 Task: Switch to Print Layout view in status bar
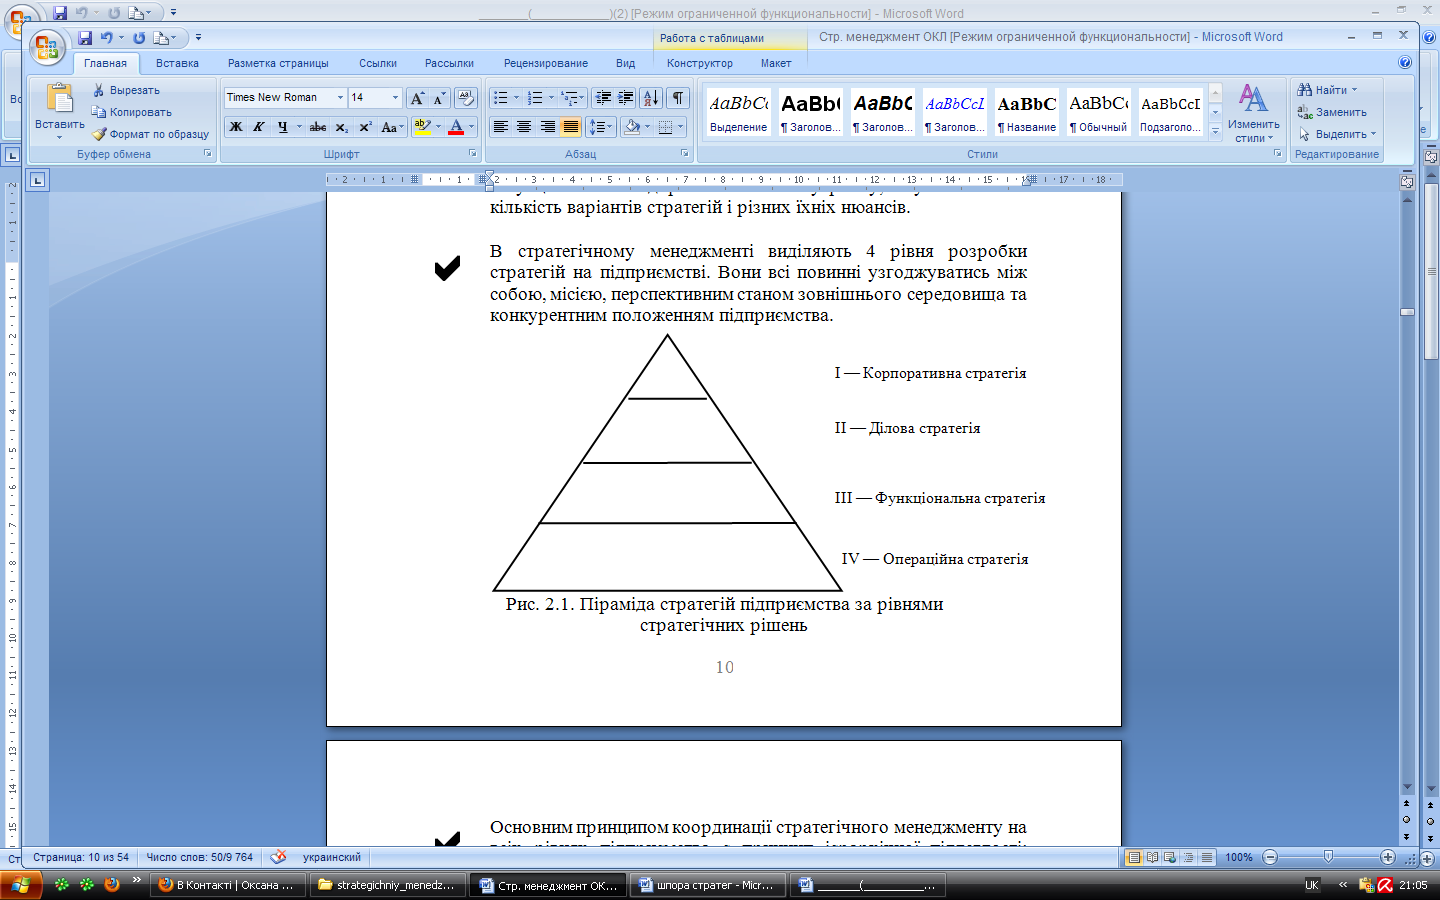[x=1134, y=857]
